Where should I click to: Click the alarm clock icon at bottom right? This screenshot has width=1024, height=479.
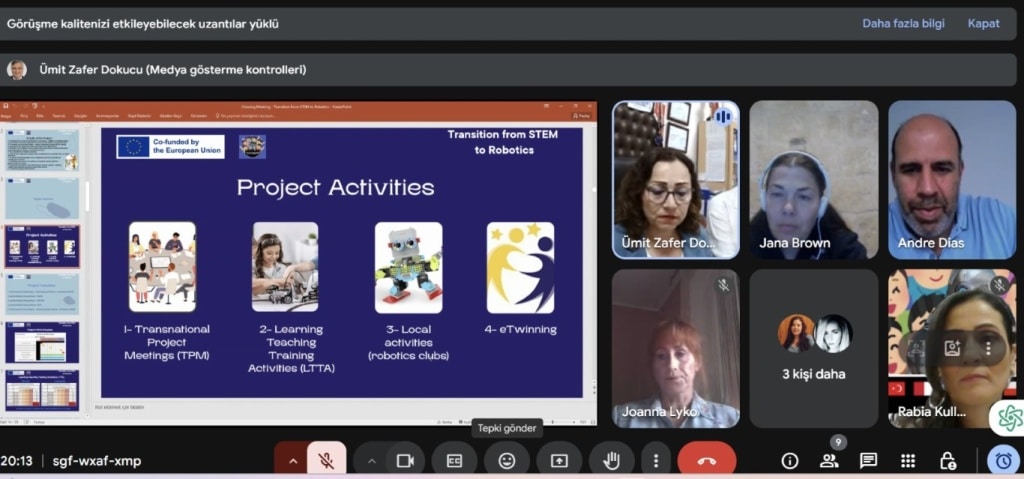[1003, 460]
